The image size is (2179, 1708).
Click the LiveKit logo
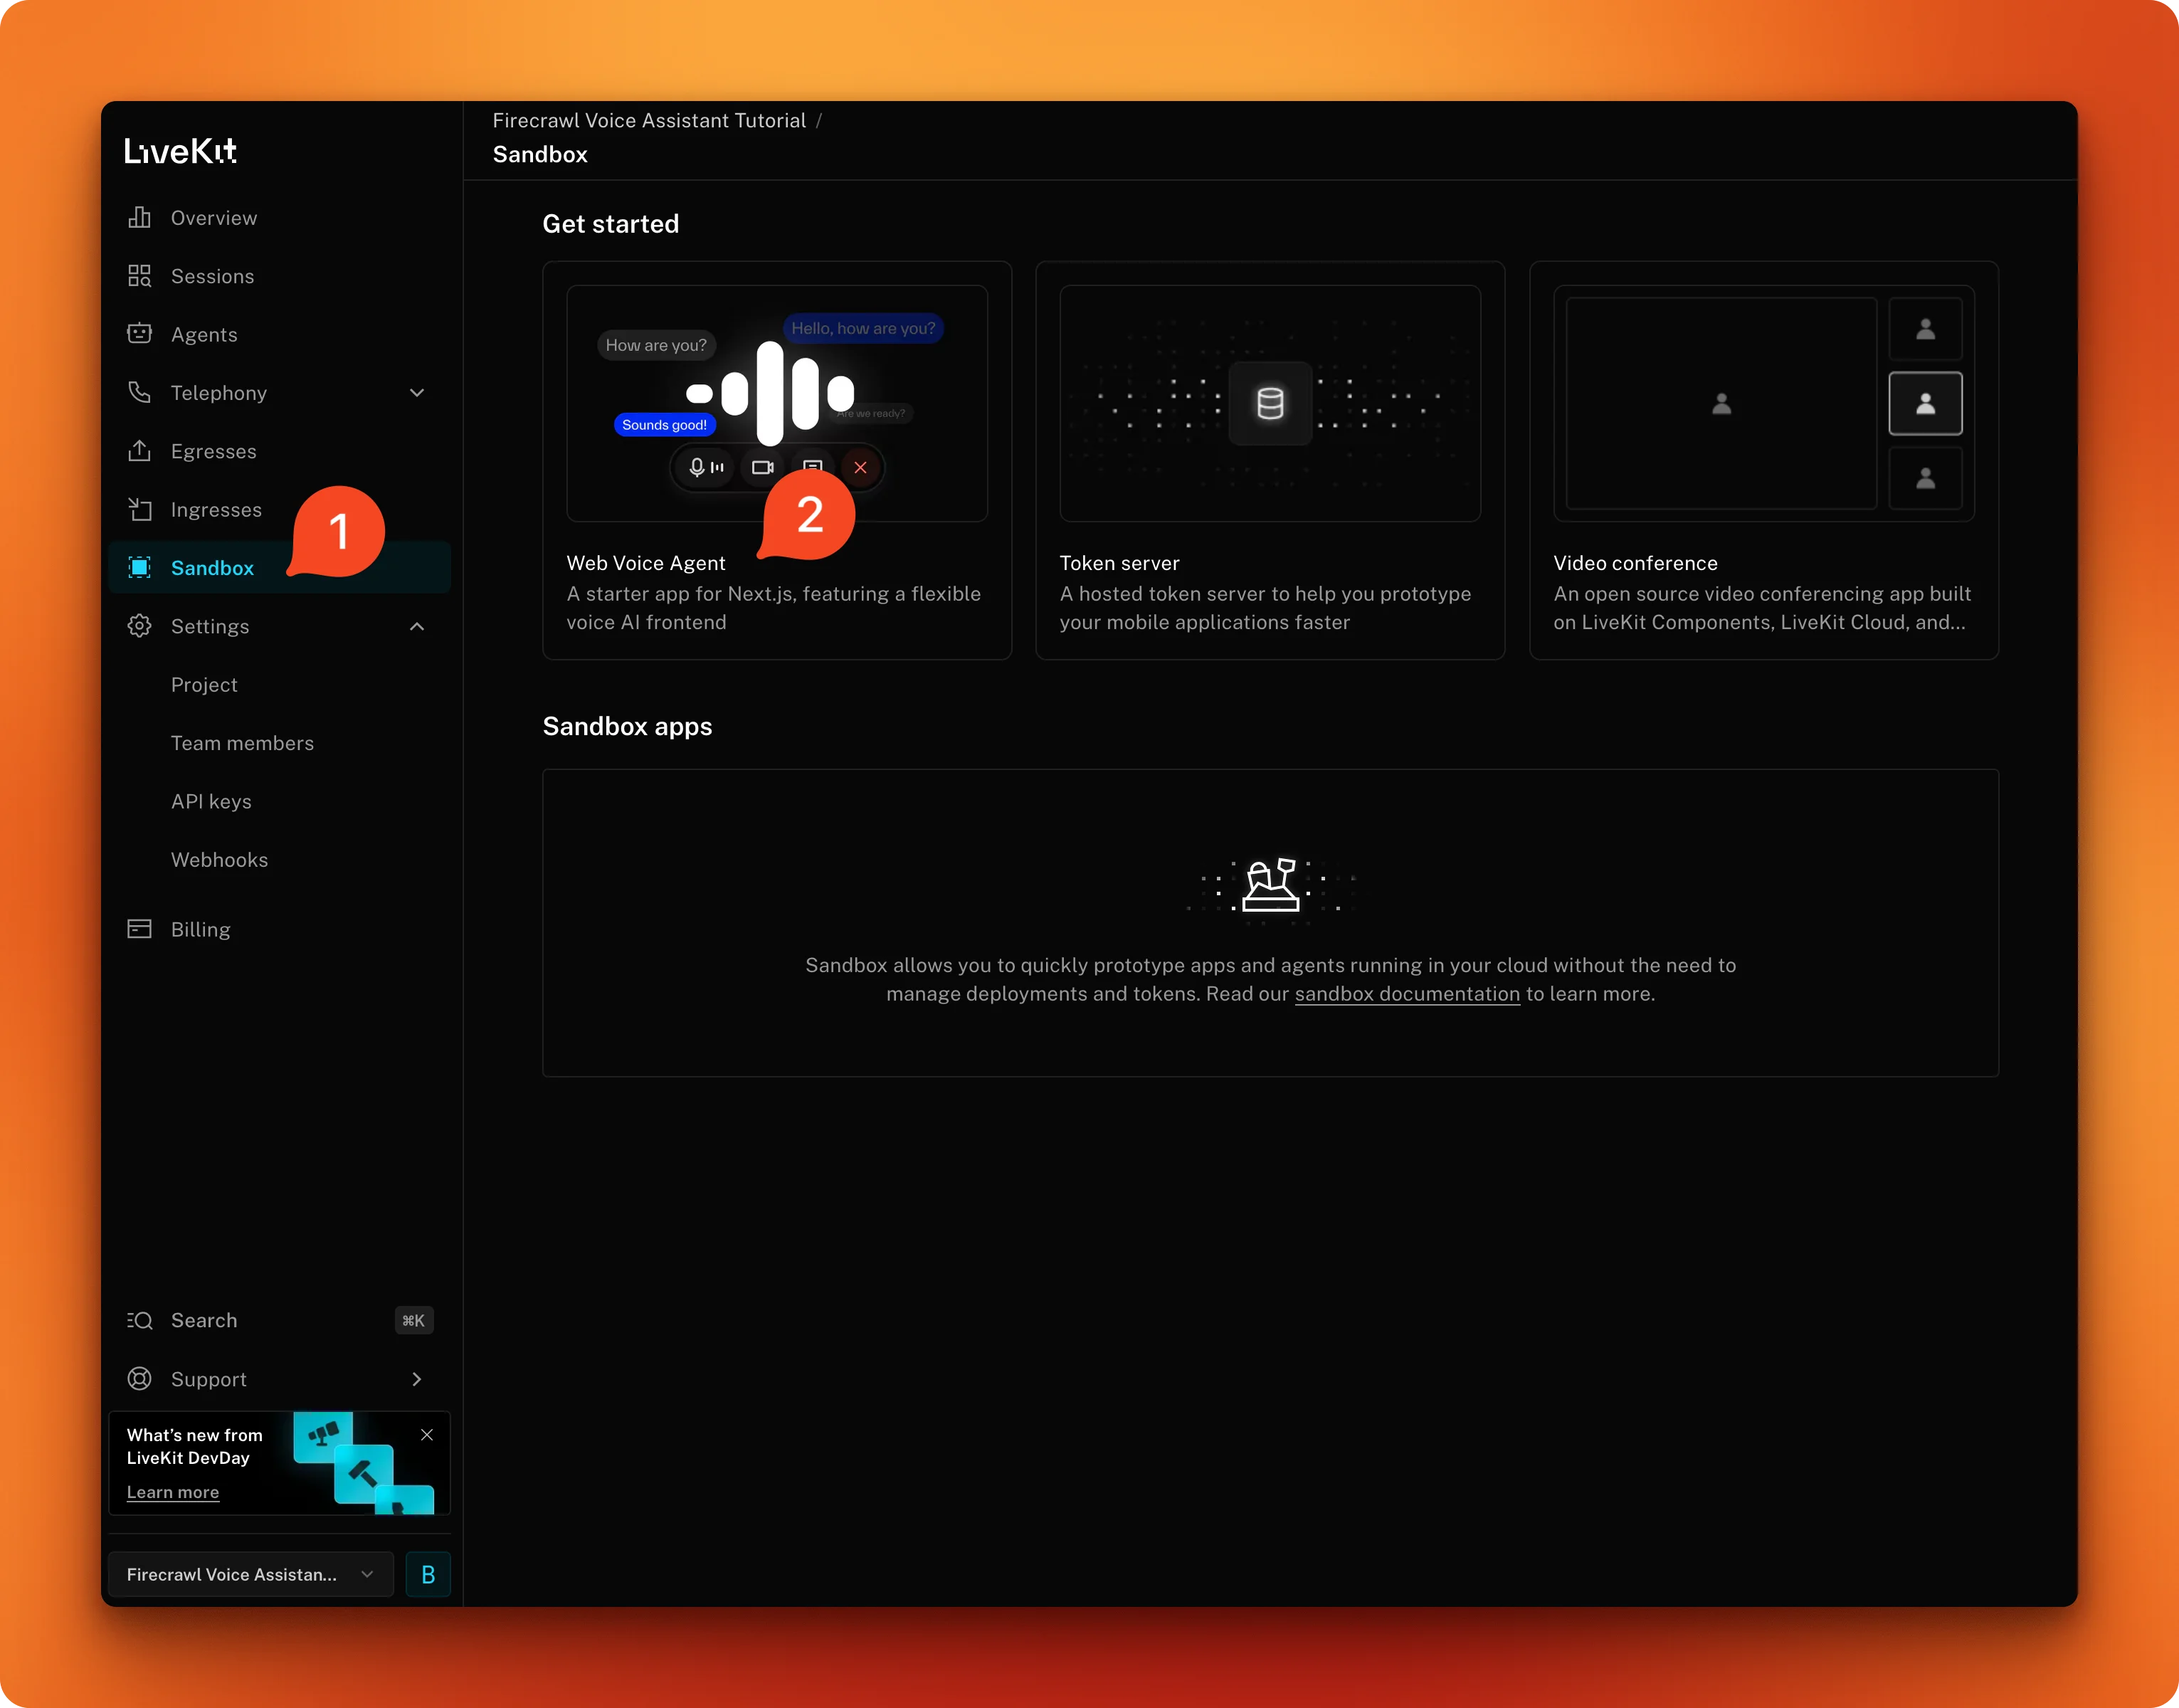(180, 150)
